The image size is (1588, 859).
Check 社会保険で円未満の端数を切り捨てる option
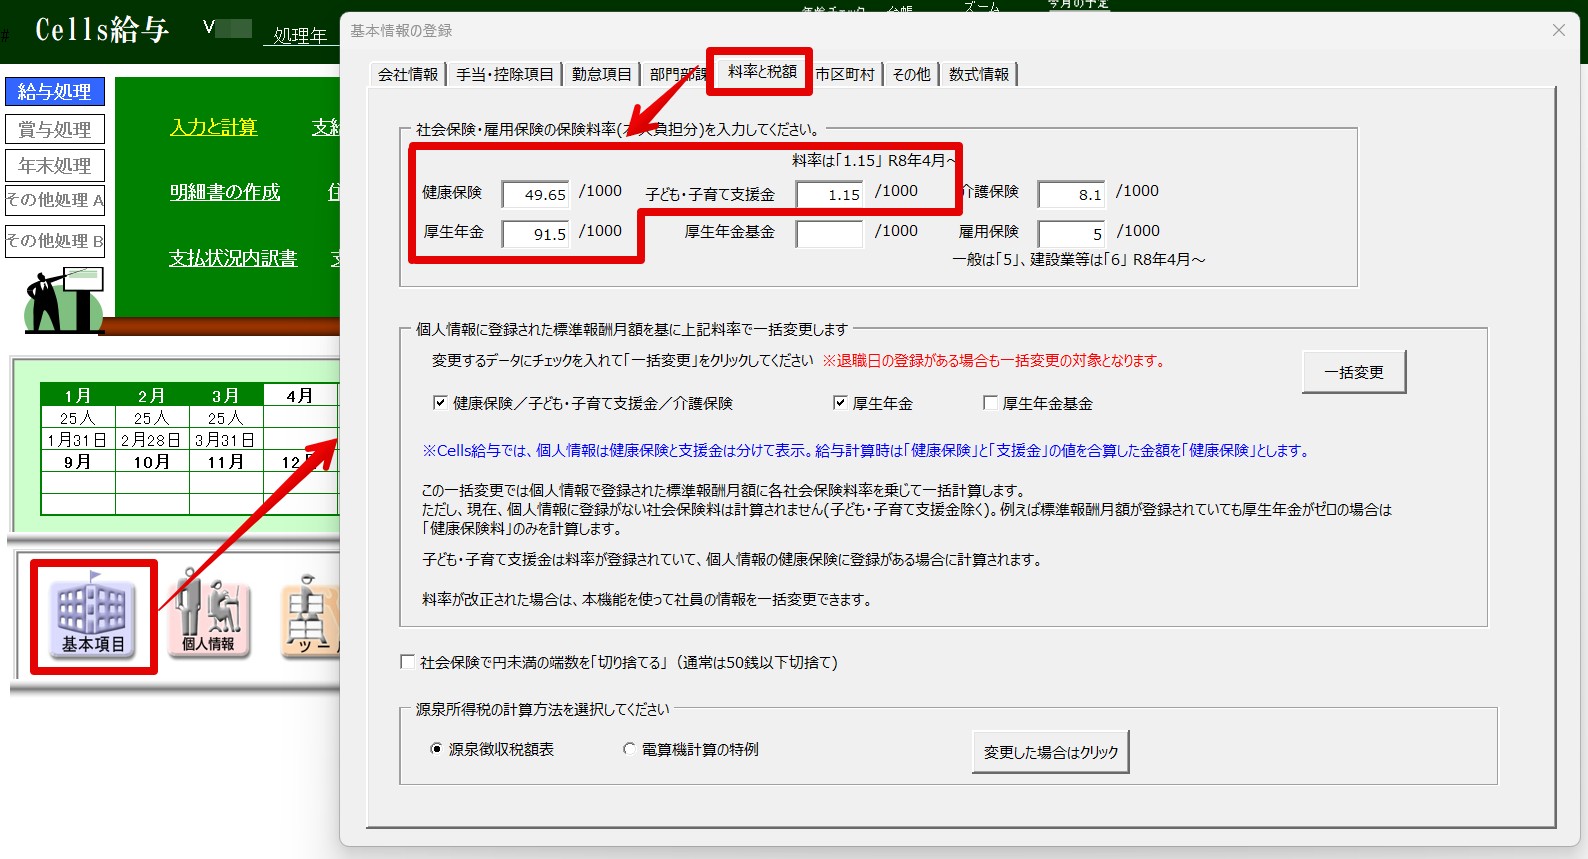coord(408,662)
